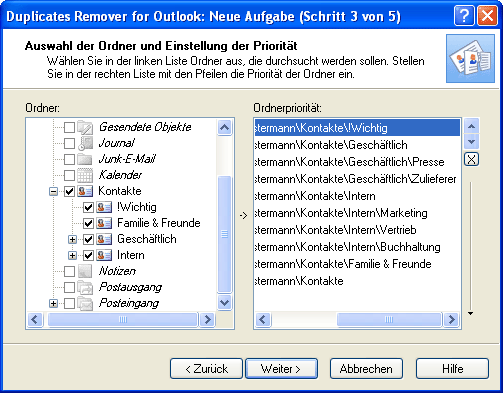
Task: Click the priority list scroll-left arrow
Action: point(263,319)
